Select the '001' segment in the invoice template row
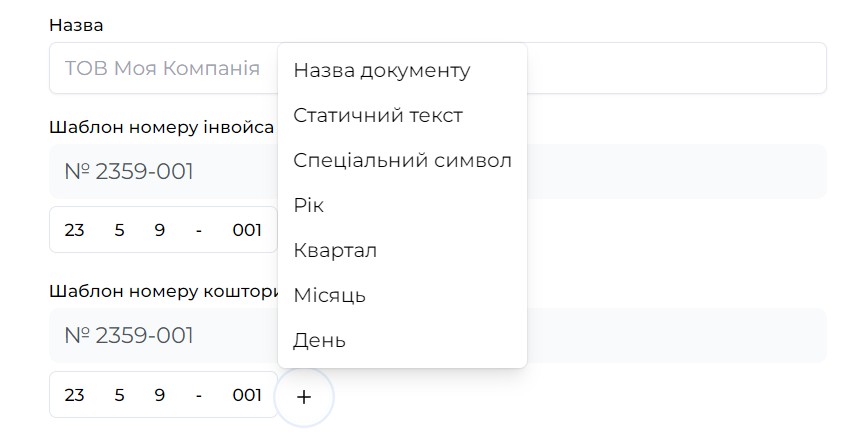This screenshot has width=847, height=435. pyautogui.click(x=247, y=230)
